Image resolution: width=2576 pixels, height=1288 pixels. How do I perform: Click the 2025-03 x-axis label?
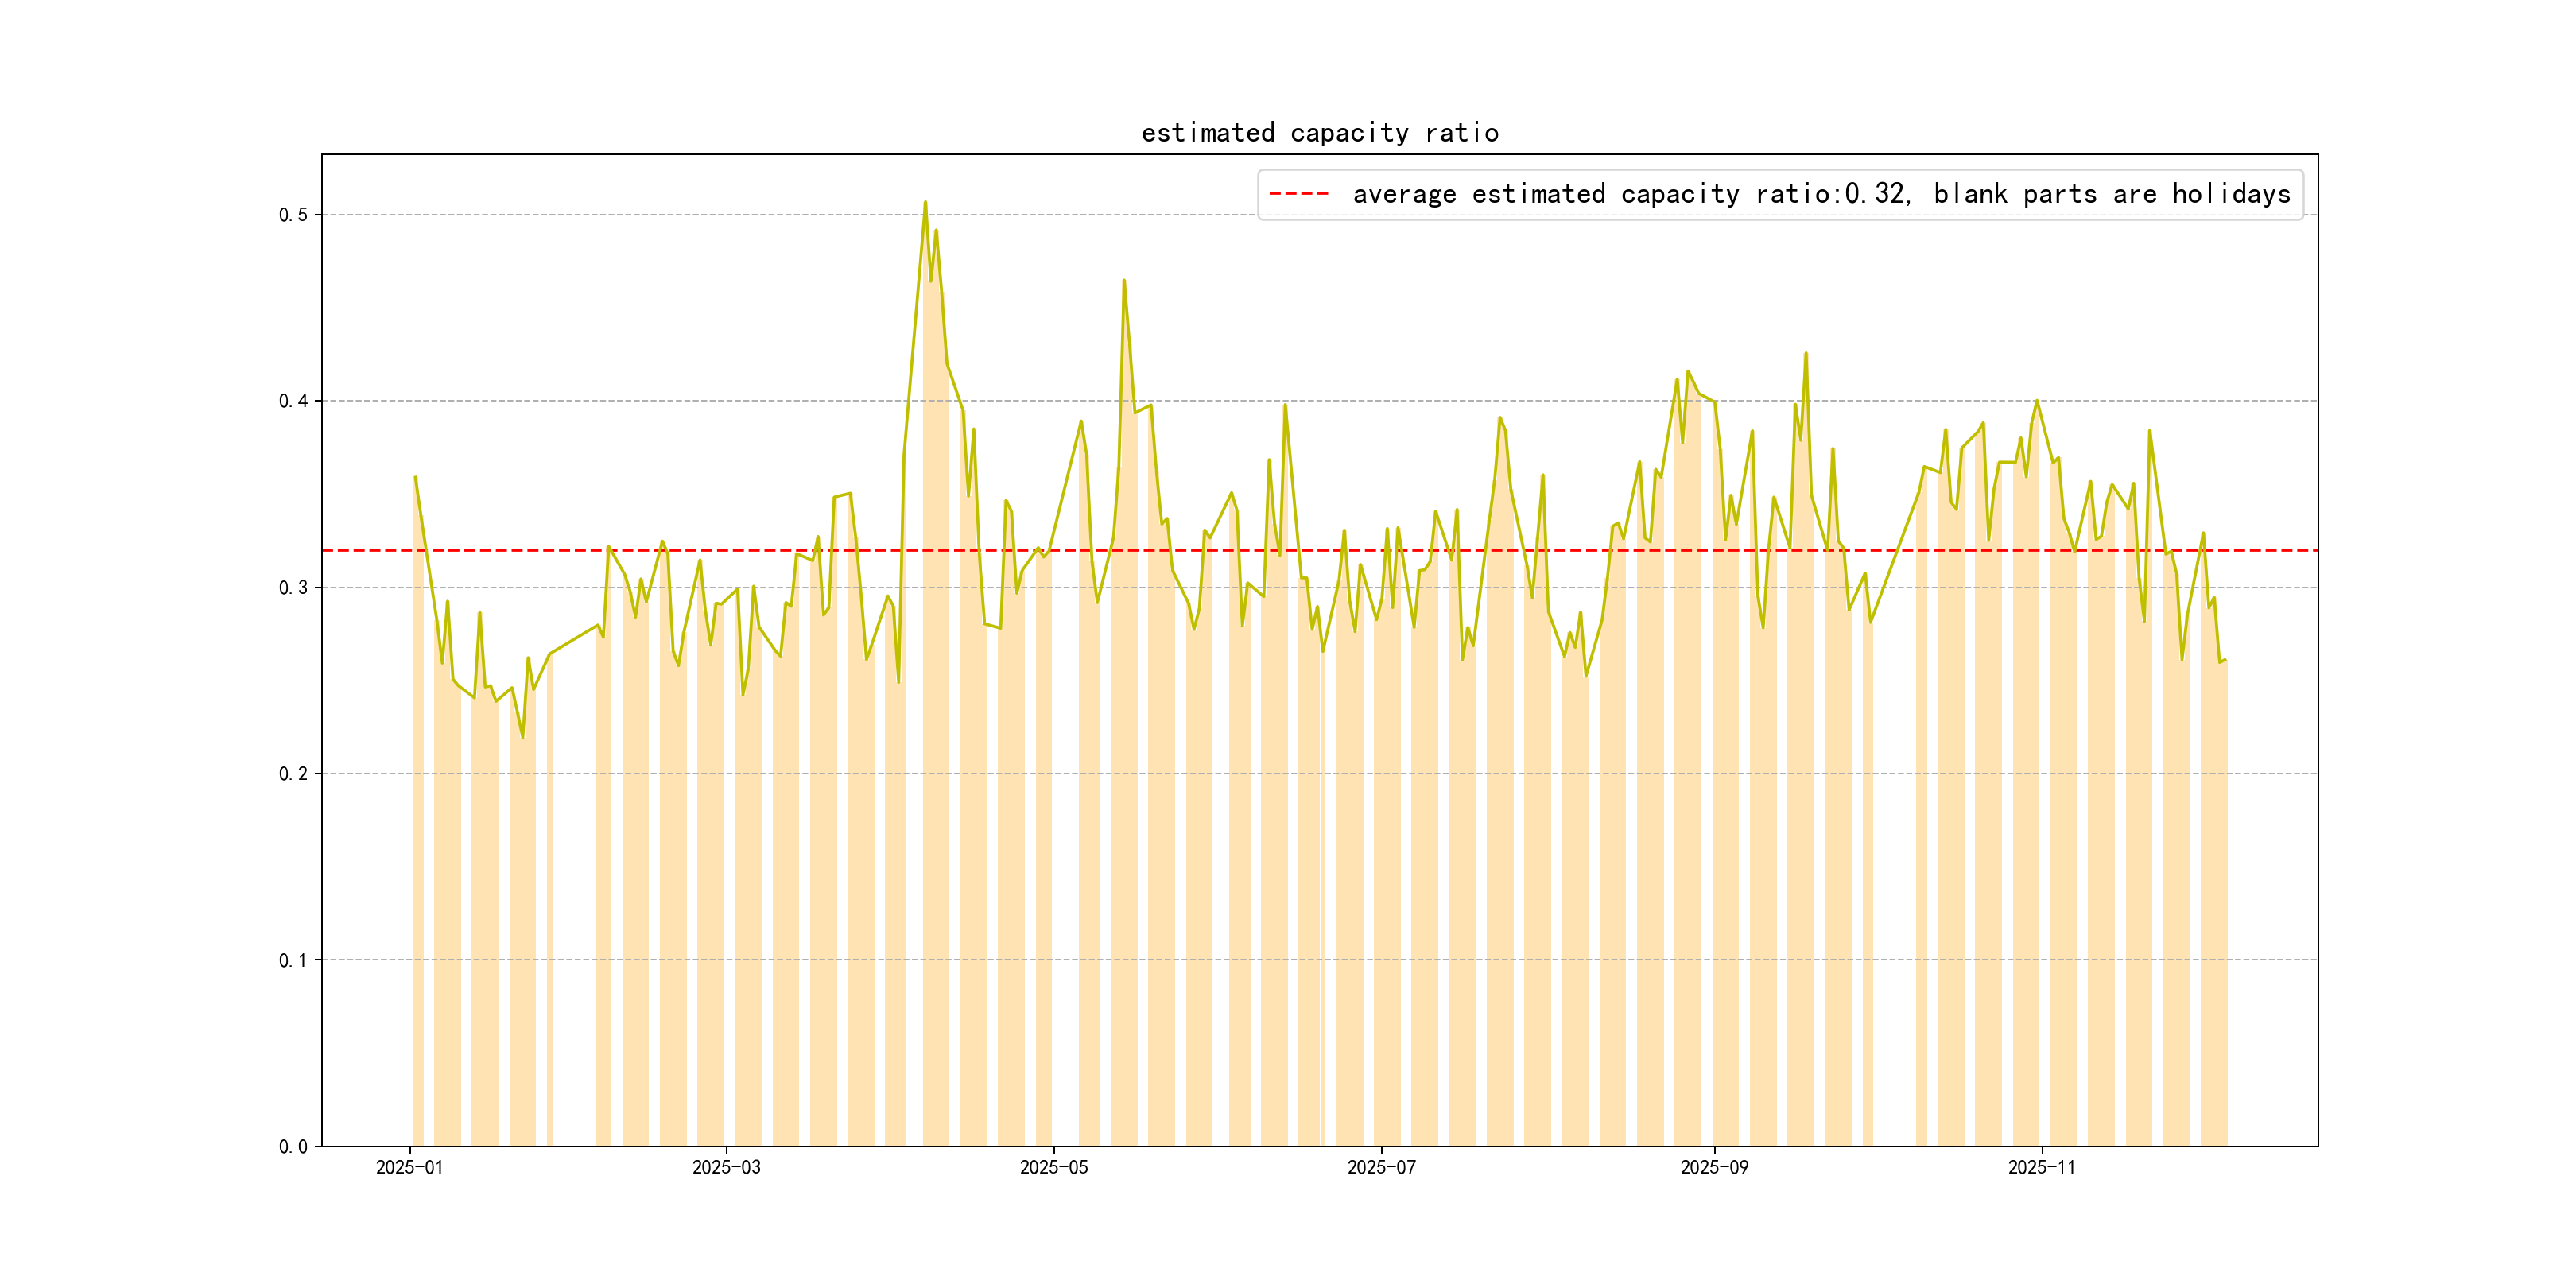click(x=726, y=1167)
